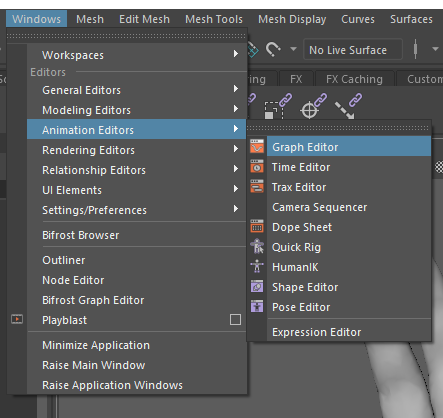The width and height of the screenshot is (443, 418).
Task: Switch to the FX Caching shelf tab
Action: [x=354, y=79]
